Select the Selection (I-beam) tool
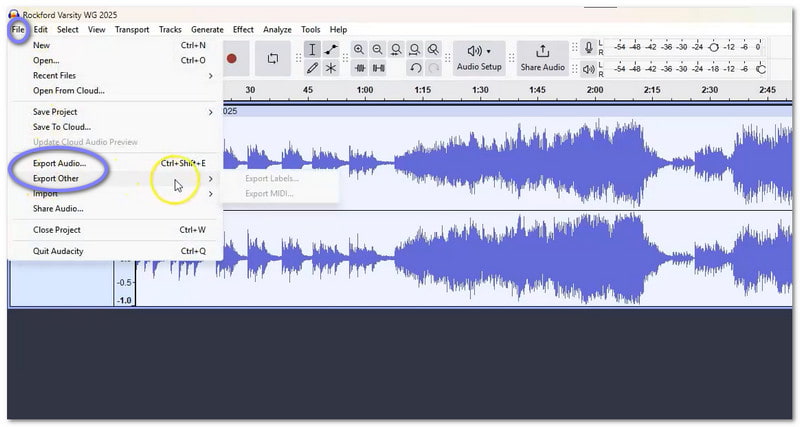This screenshot has height=427, width=800. click(312, 49)
